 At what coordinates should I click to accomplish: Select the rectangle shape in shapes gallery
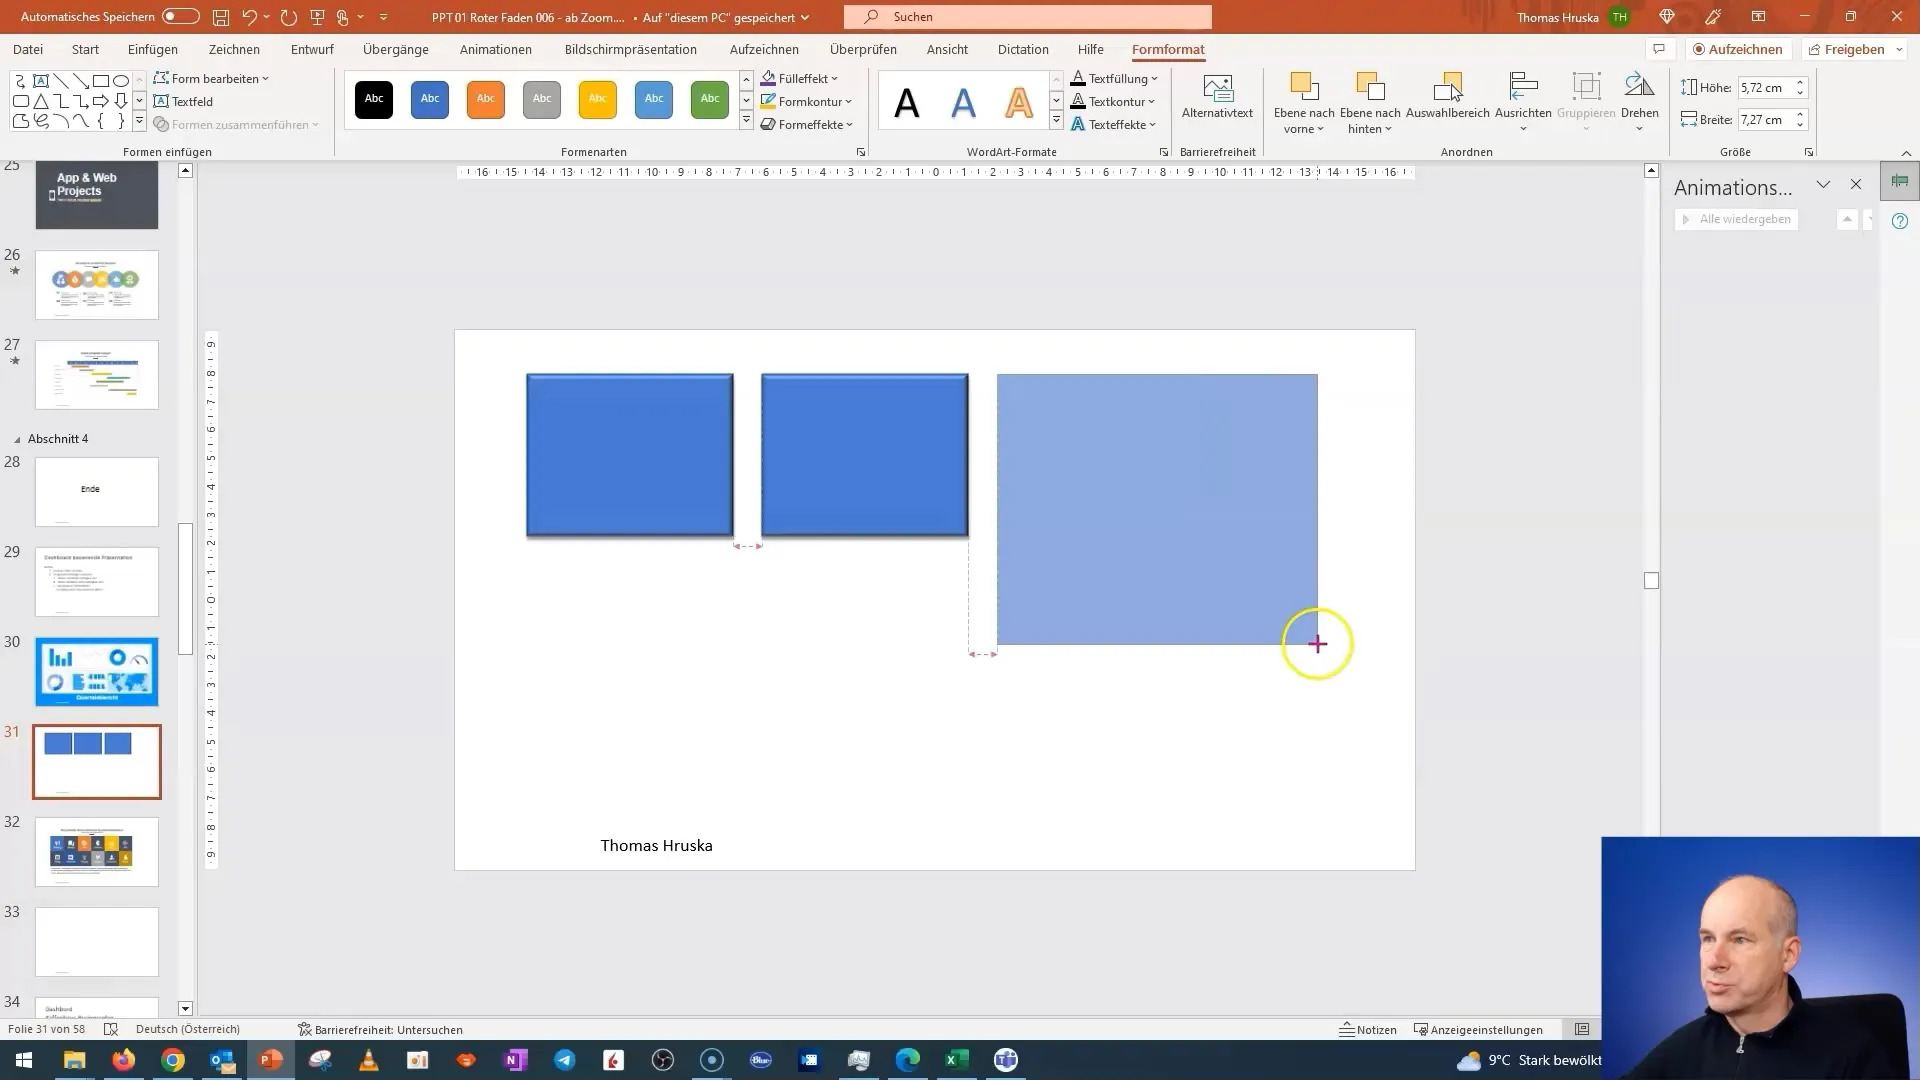(101, 81)
